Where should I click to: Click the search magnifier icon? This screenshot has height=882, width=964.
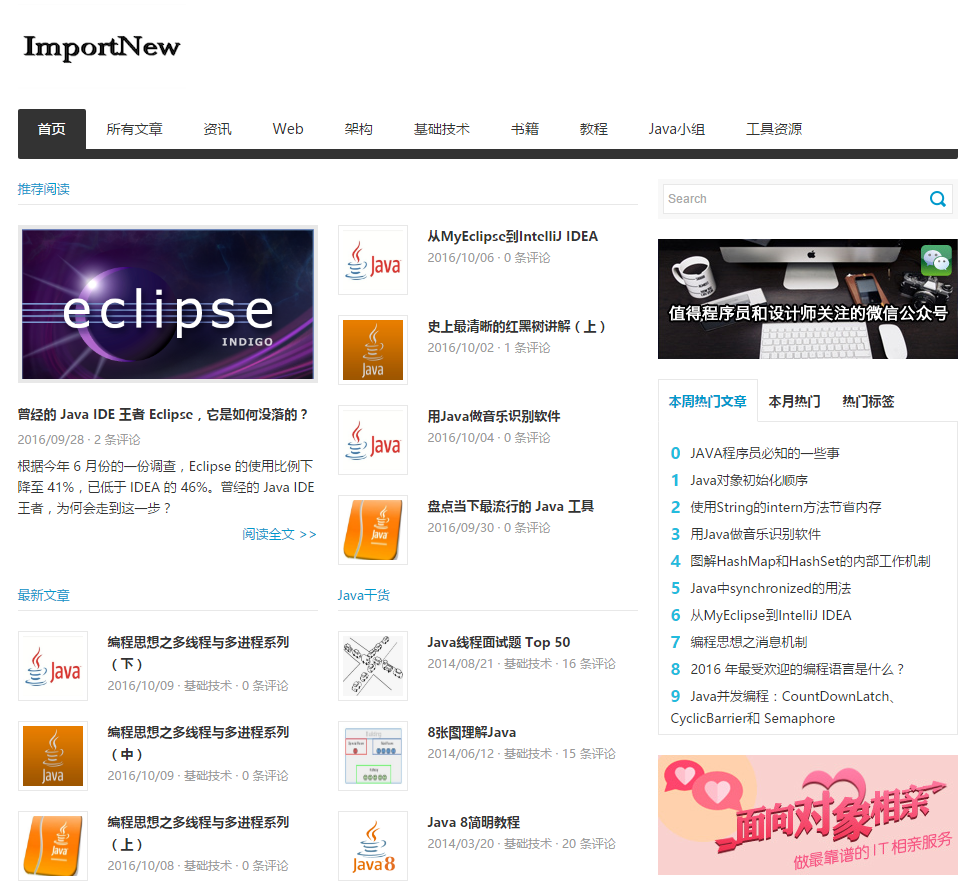[x=938, y=199]
